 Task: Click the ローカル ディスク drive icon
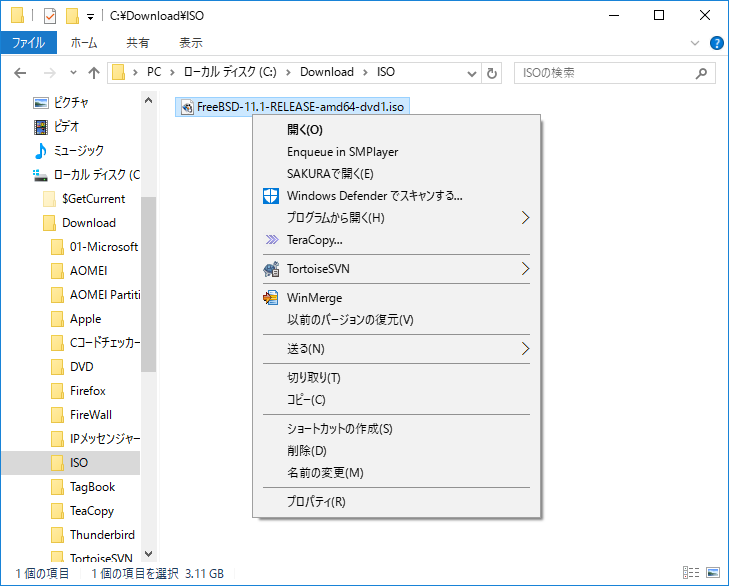[x=40, y=175]
